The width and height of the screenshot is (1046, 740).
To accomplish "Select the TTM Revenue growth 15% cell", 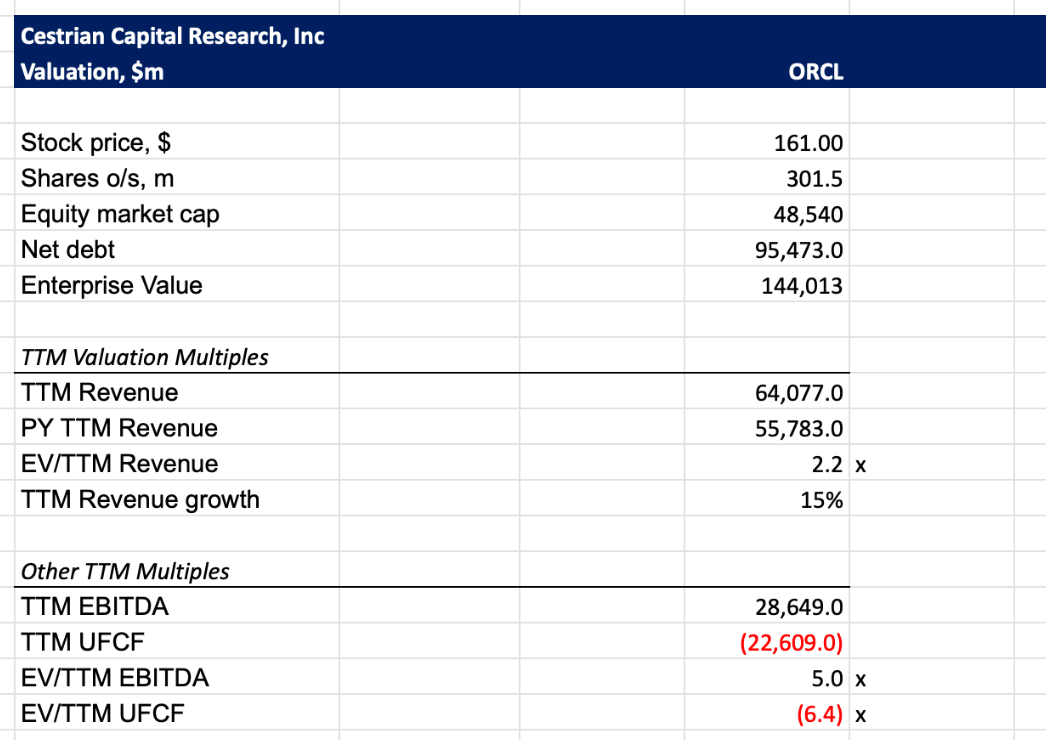I will 821,500.
